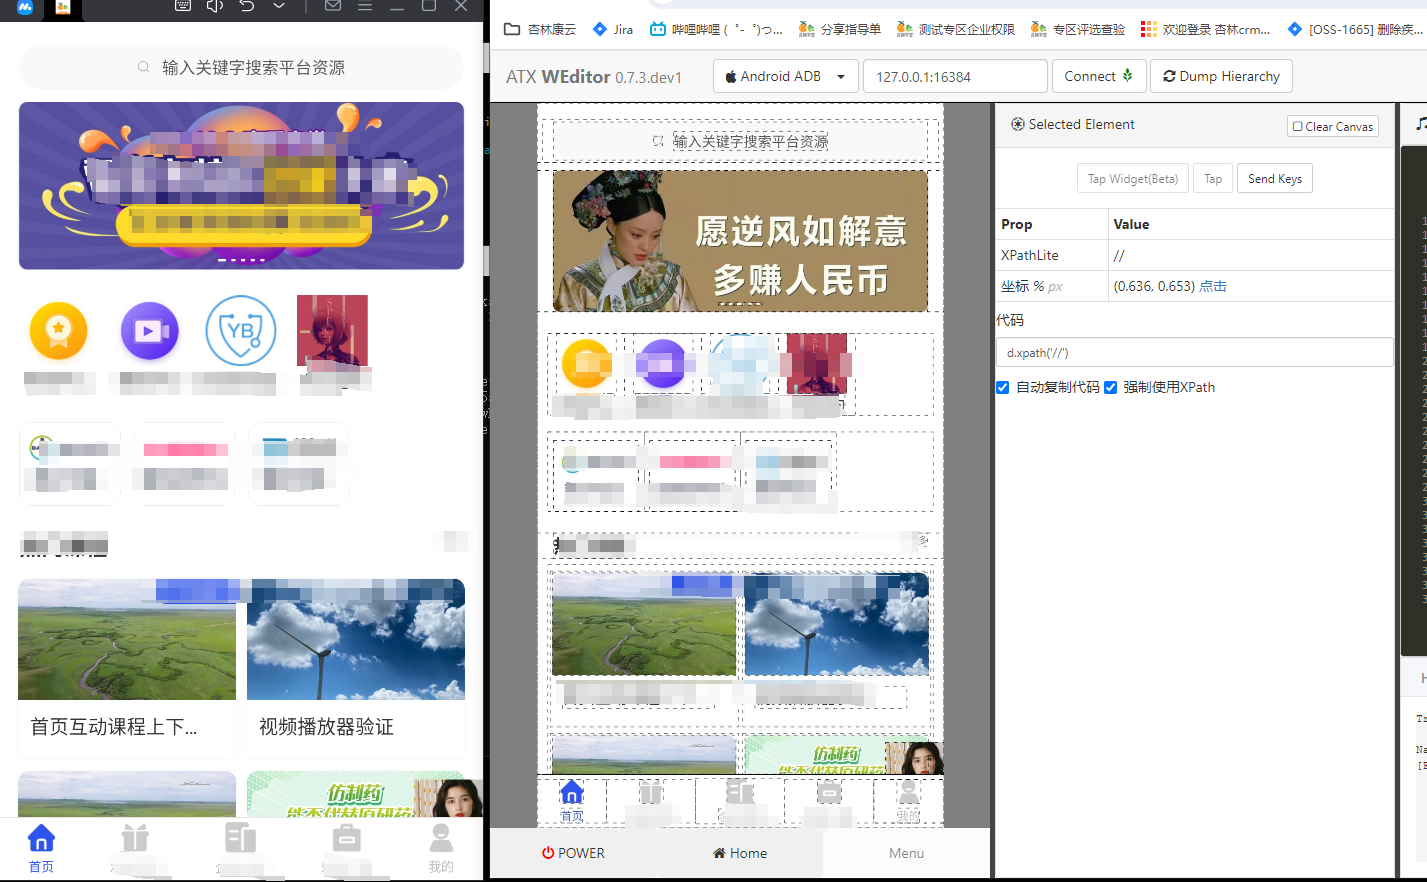Image resolution: width=1427 pixels, height=882 pixels.
Task: Uncheck the 自动复制代码 checkbox
Action: click(x=1002, y=387)
